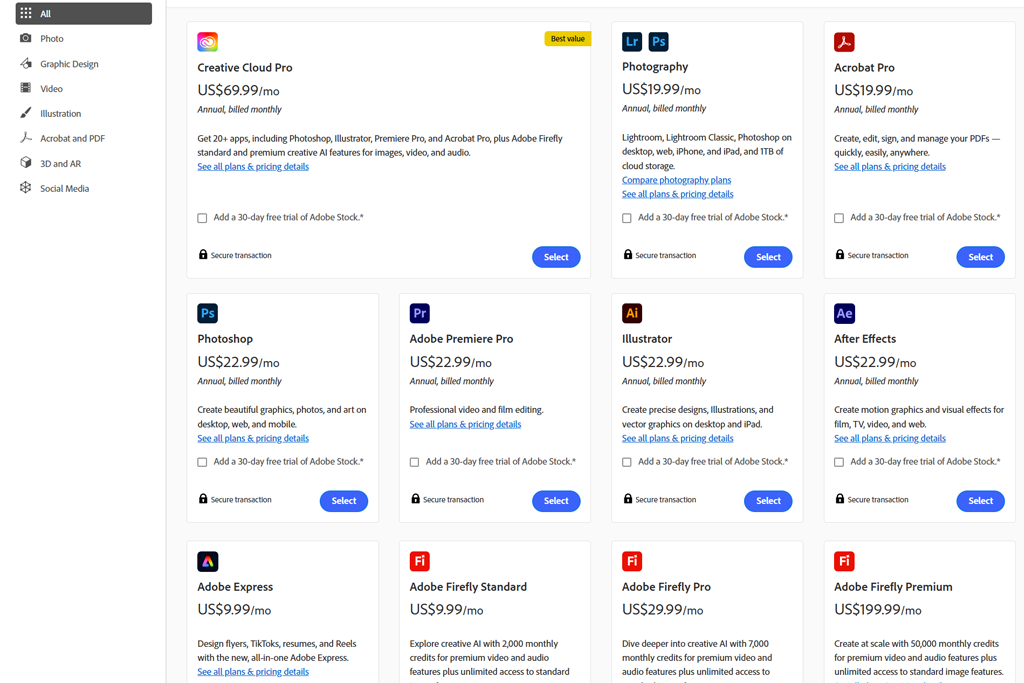
Task: Switch to the Photo category
Action: pyautogui.click(x=52, y=39)
